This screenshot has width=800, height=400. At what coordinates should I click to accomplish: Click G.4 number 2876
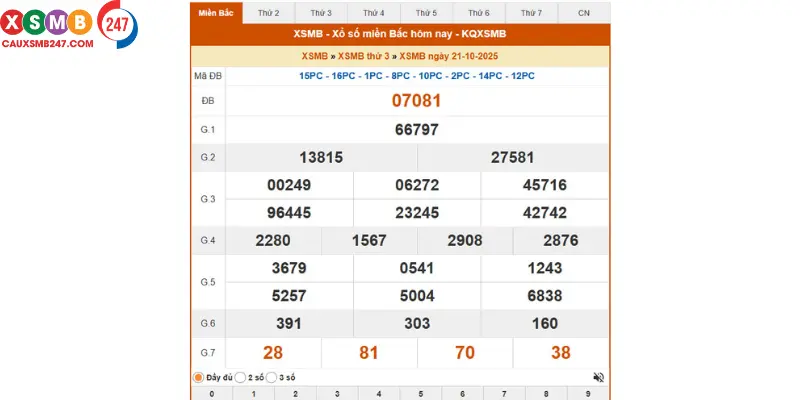pyautogui.click(x=561, y=240)
